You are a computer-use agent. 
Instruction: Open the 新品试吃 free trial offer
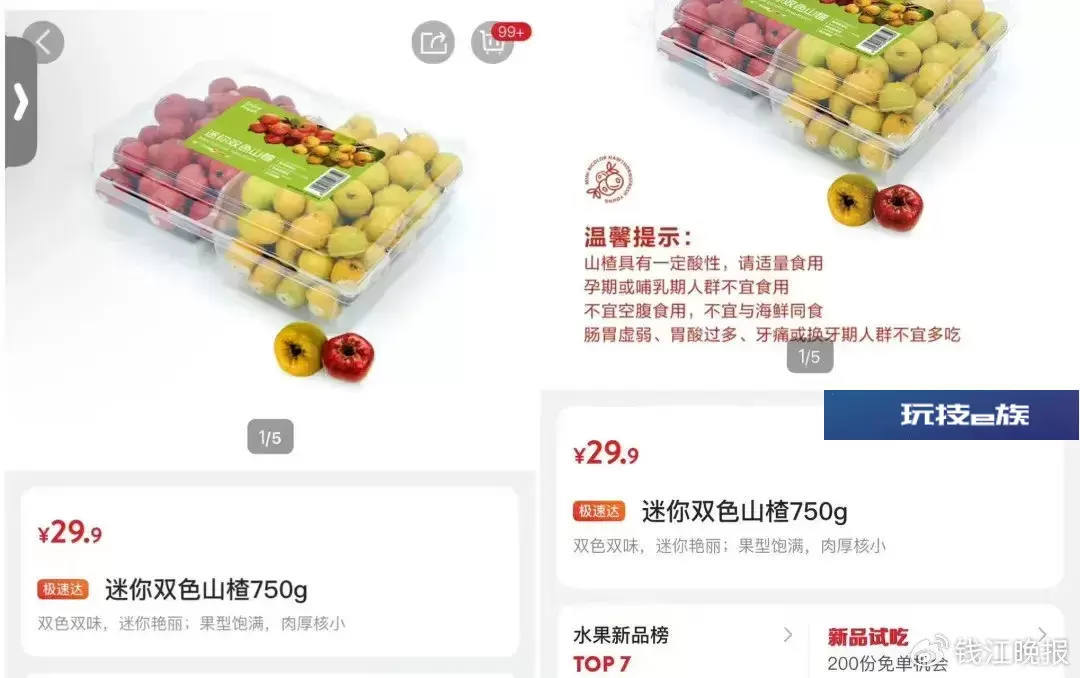click(x=887, y=649)
